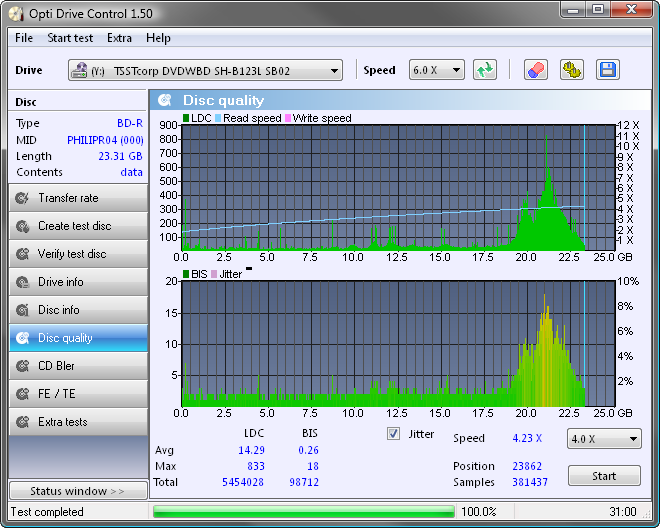Image resolution: width=660 pixels, height=528 pixels.
Task: Select the CD Bler button
Action: click(x=78, y=366)
